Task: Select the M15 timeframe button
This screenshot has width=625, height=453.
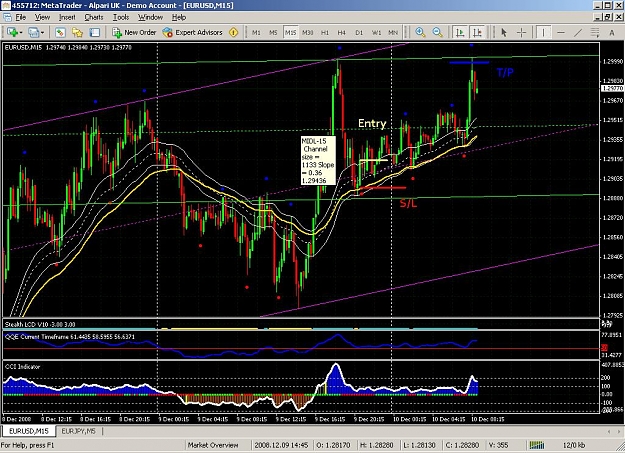Action: (x=290, y=33)
